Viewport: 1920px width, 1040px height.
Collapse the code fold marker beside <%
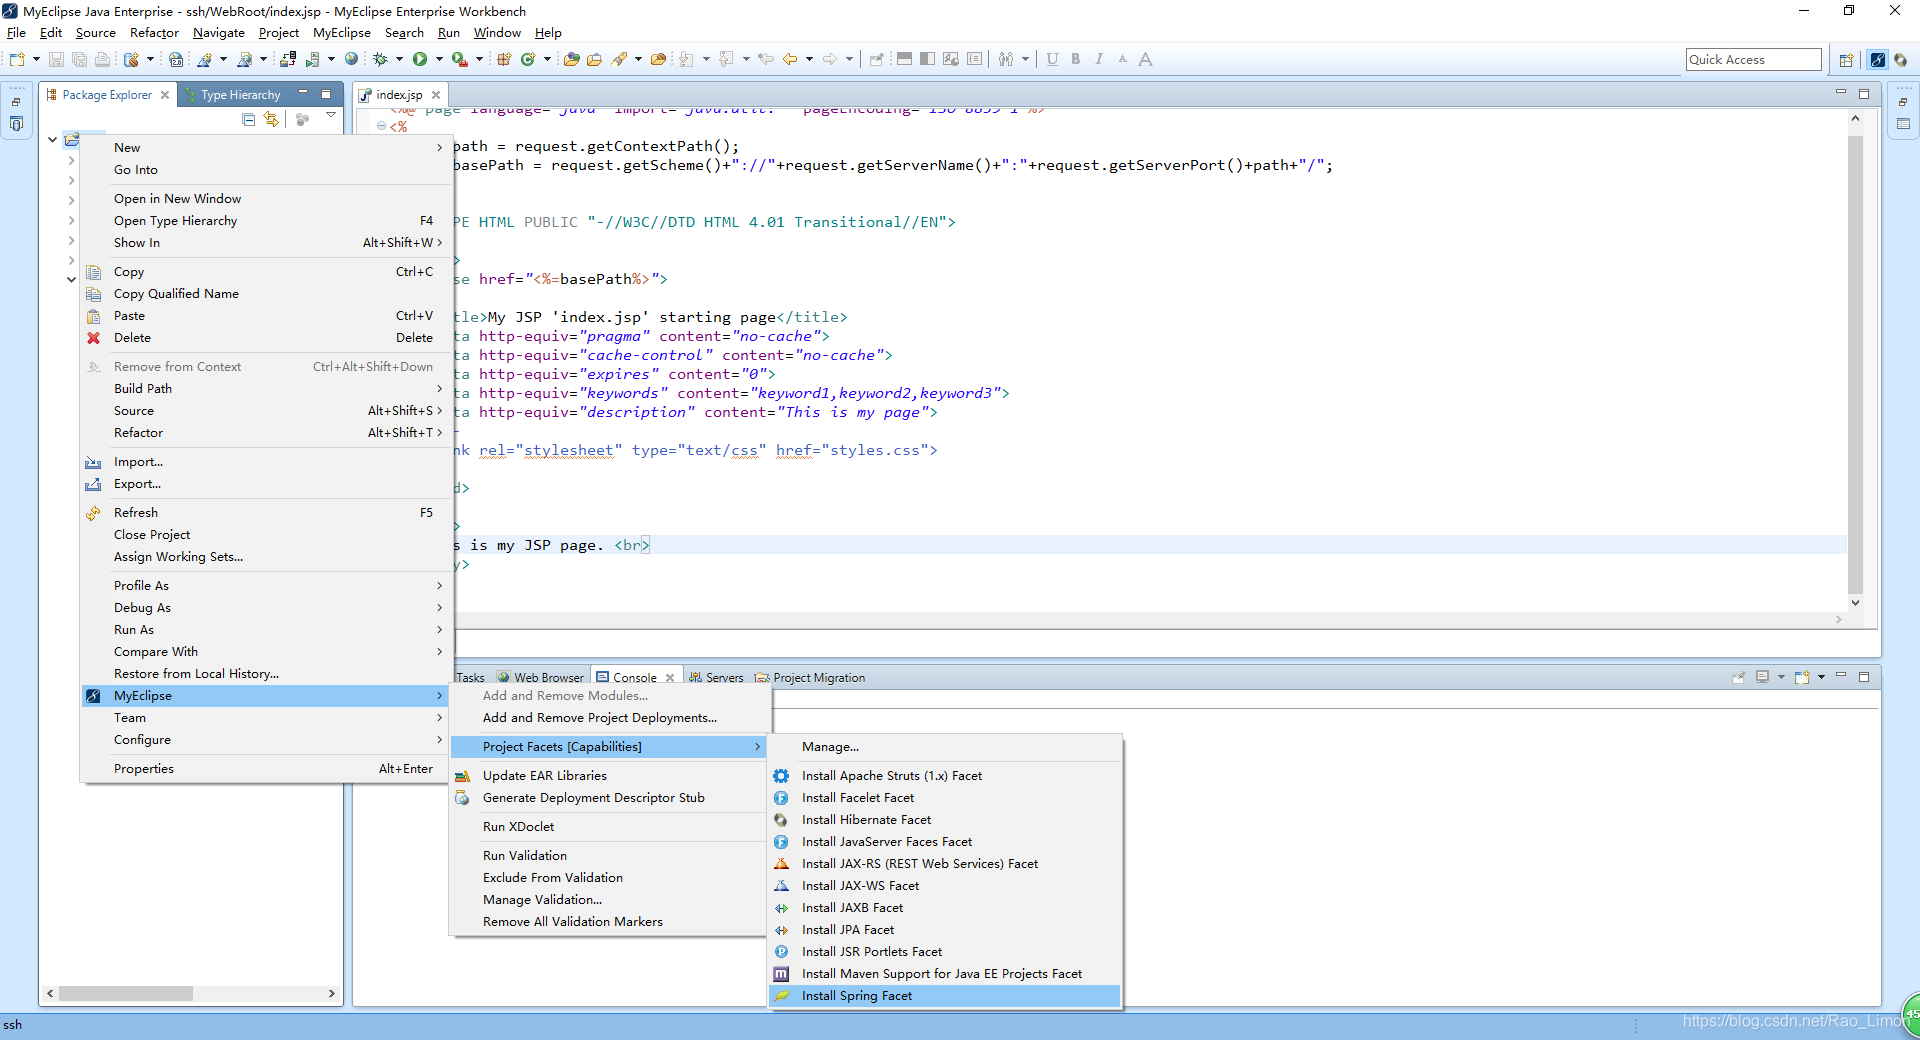tap(382, 126)
